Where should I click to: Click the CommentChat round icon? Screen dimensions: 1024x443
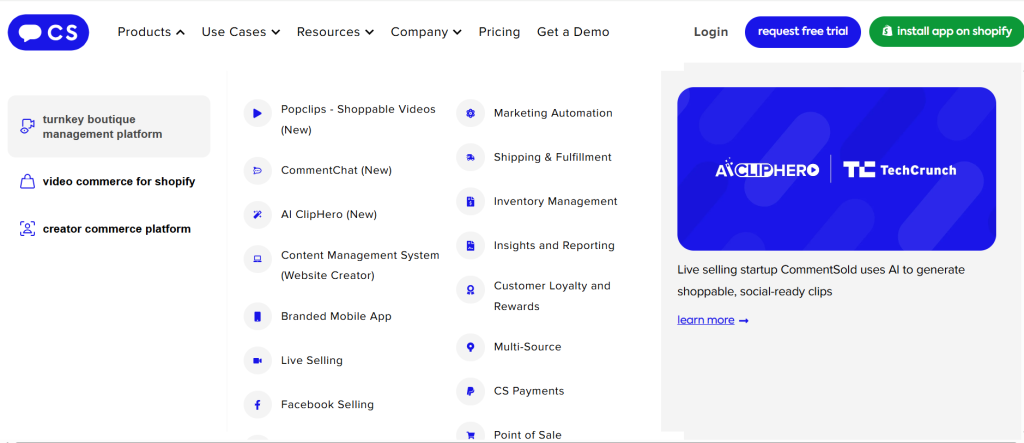coord(257,171)
